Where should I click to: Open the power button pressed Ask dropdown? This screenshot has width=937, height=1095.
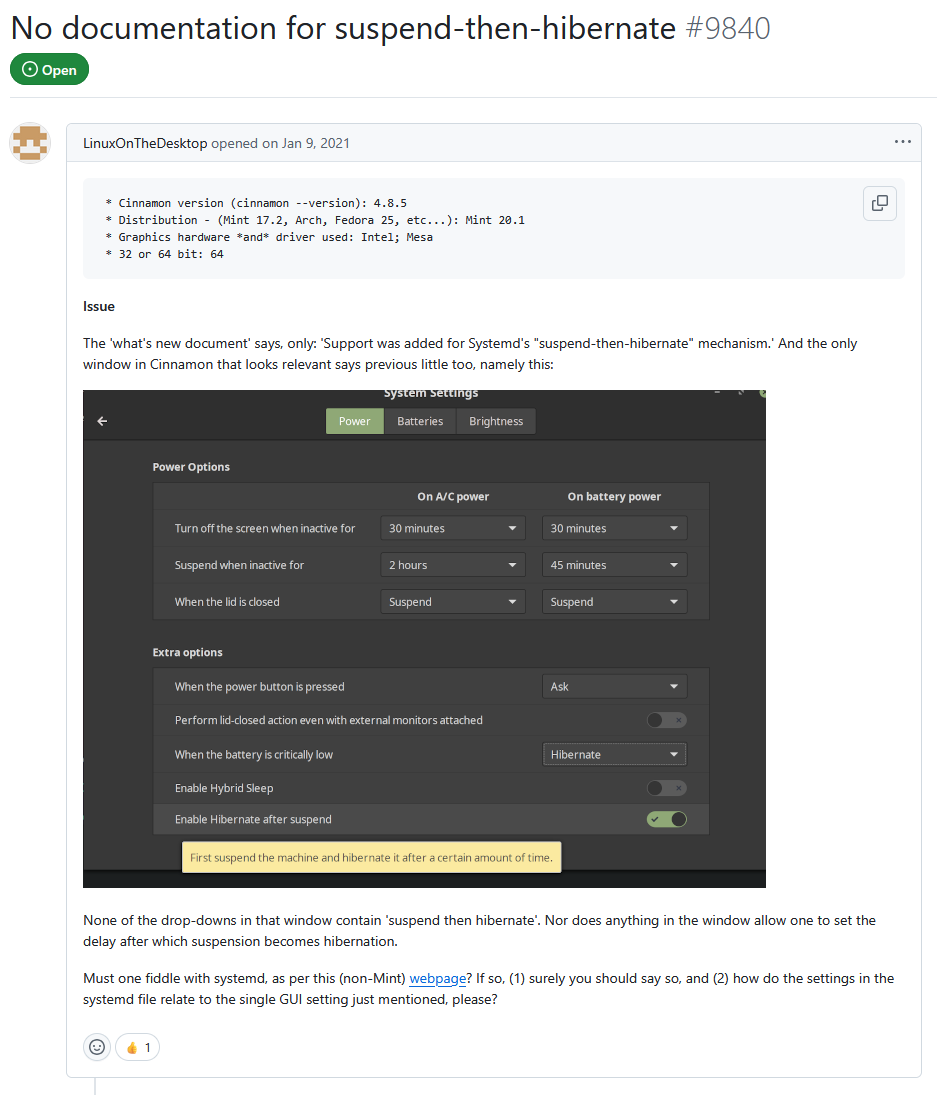coord(614,686)
